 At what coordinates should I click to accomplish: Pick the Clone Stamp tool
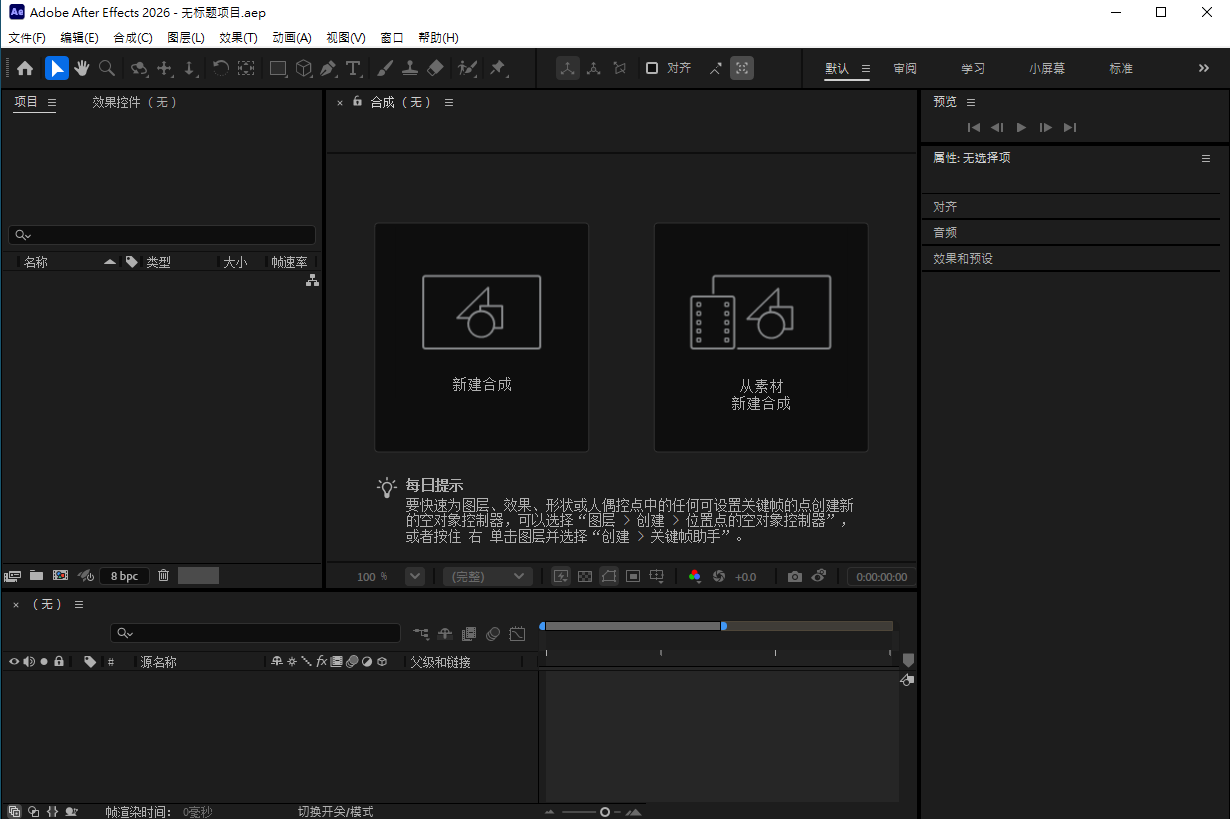point(410,68)
